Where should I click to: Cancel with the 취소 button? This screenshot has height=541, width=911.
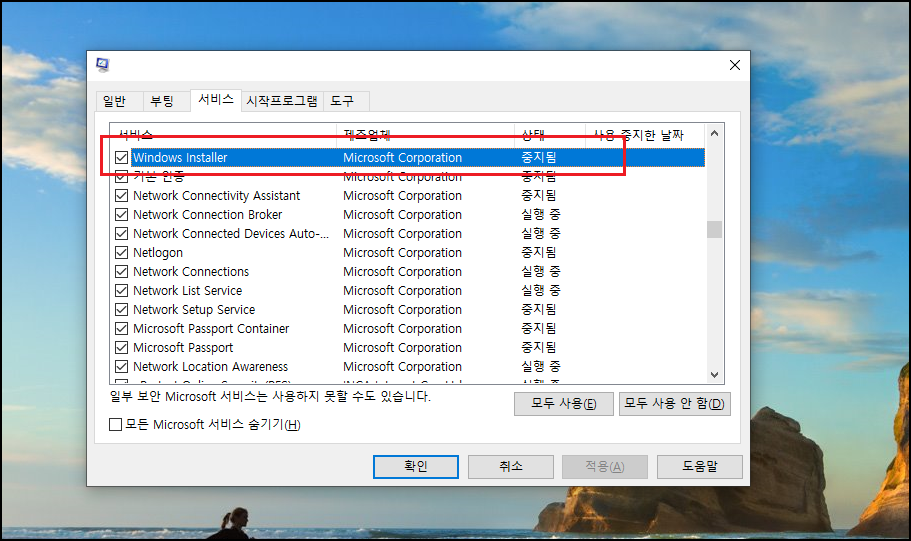(x=511, y=467)
